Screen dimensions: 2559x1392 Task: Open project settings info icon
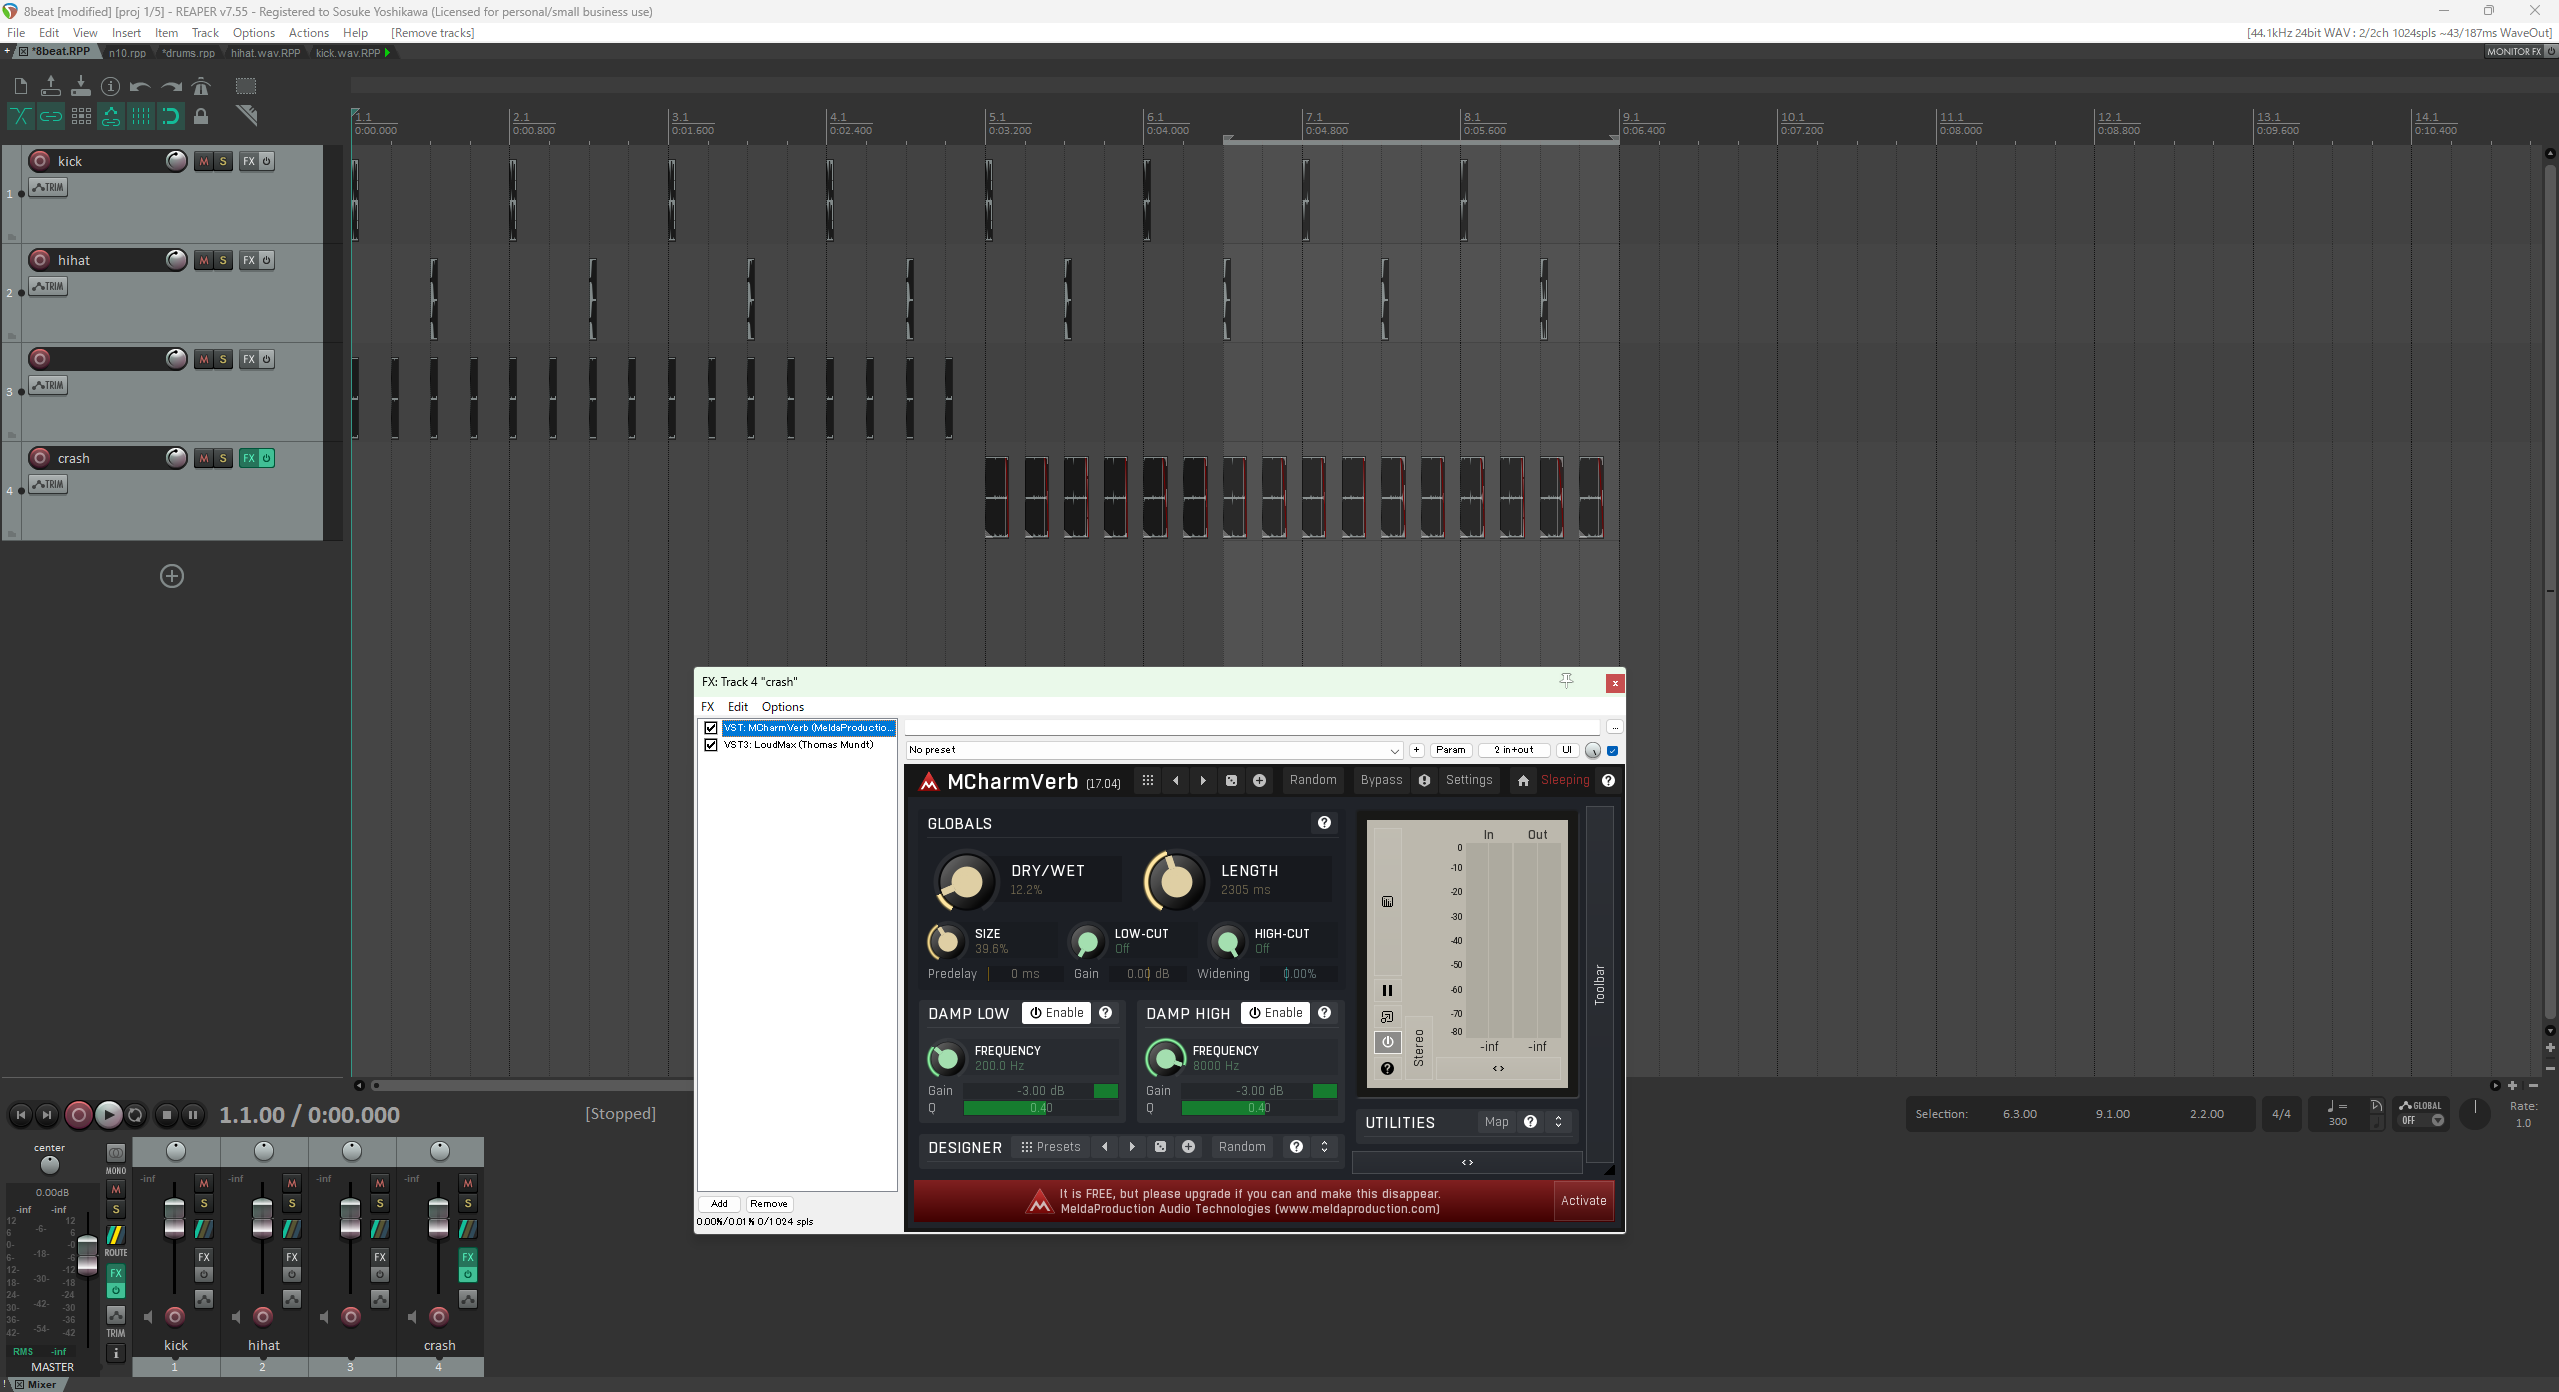[111, 86]
